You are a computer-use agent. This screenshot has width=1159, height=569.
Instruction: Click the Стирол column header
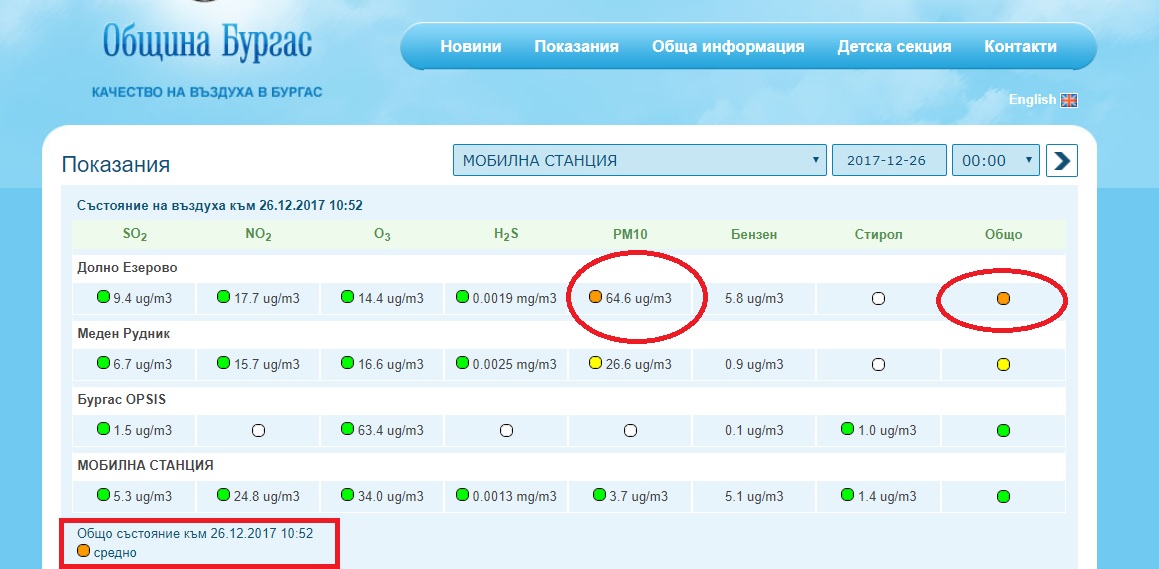click(878, 235)
